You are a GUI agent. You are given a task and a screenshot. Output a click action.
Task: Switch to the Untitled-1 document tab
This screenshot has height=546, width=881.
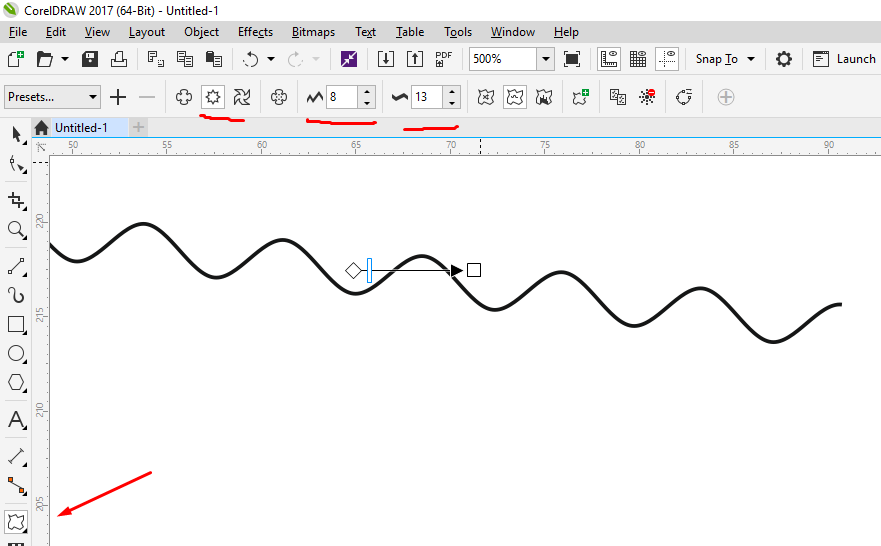click(81, 128)
